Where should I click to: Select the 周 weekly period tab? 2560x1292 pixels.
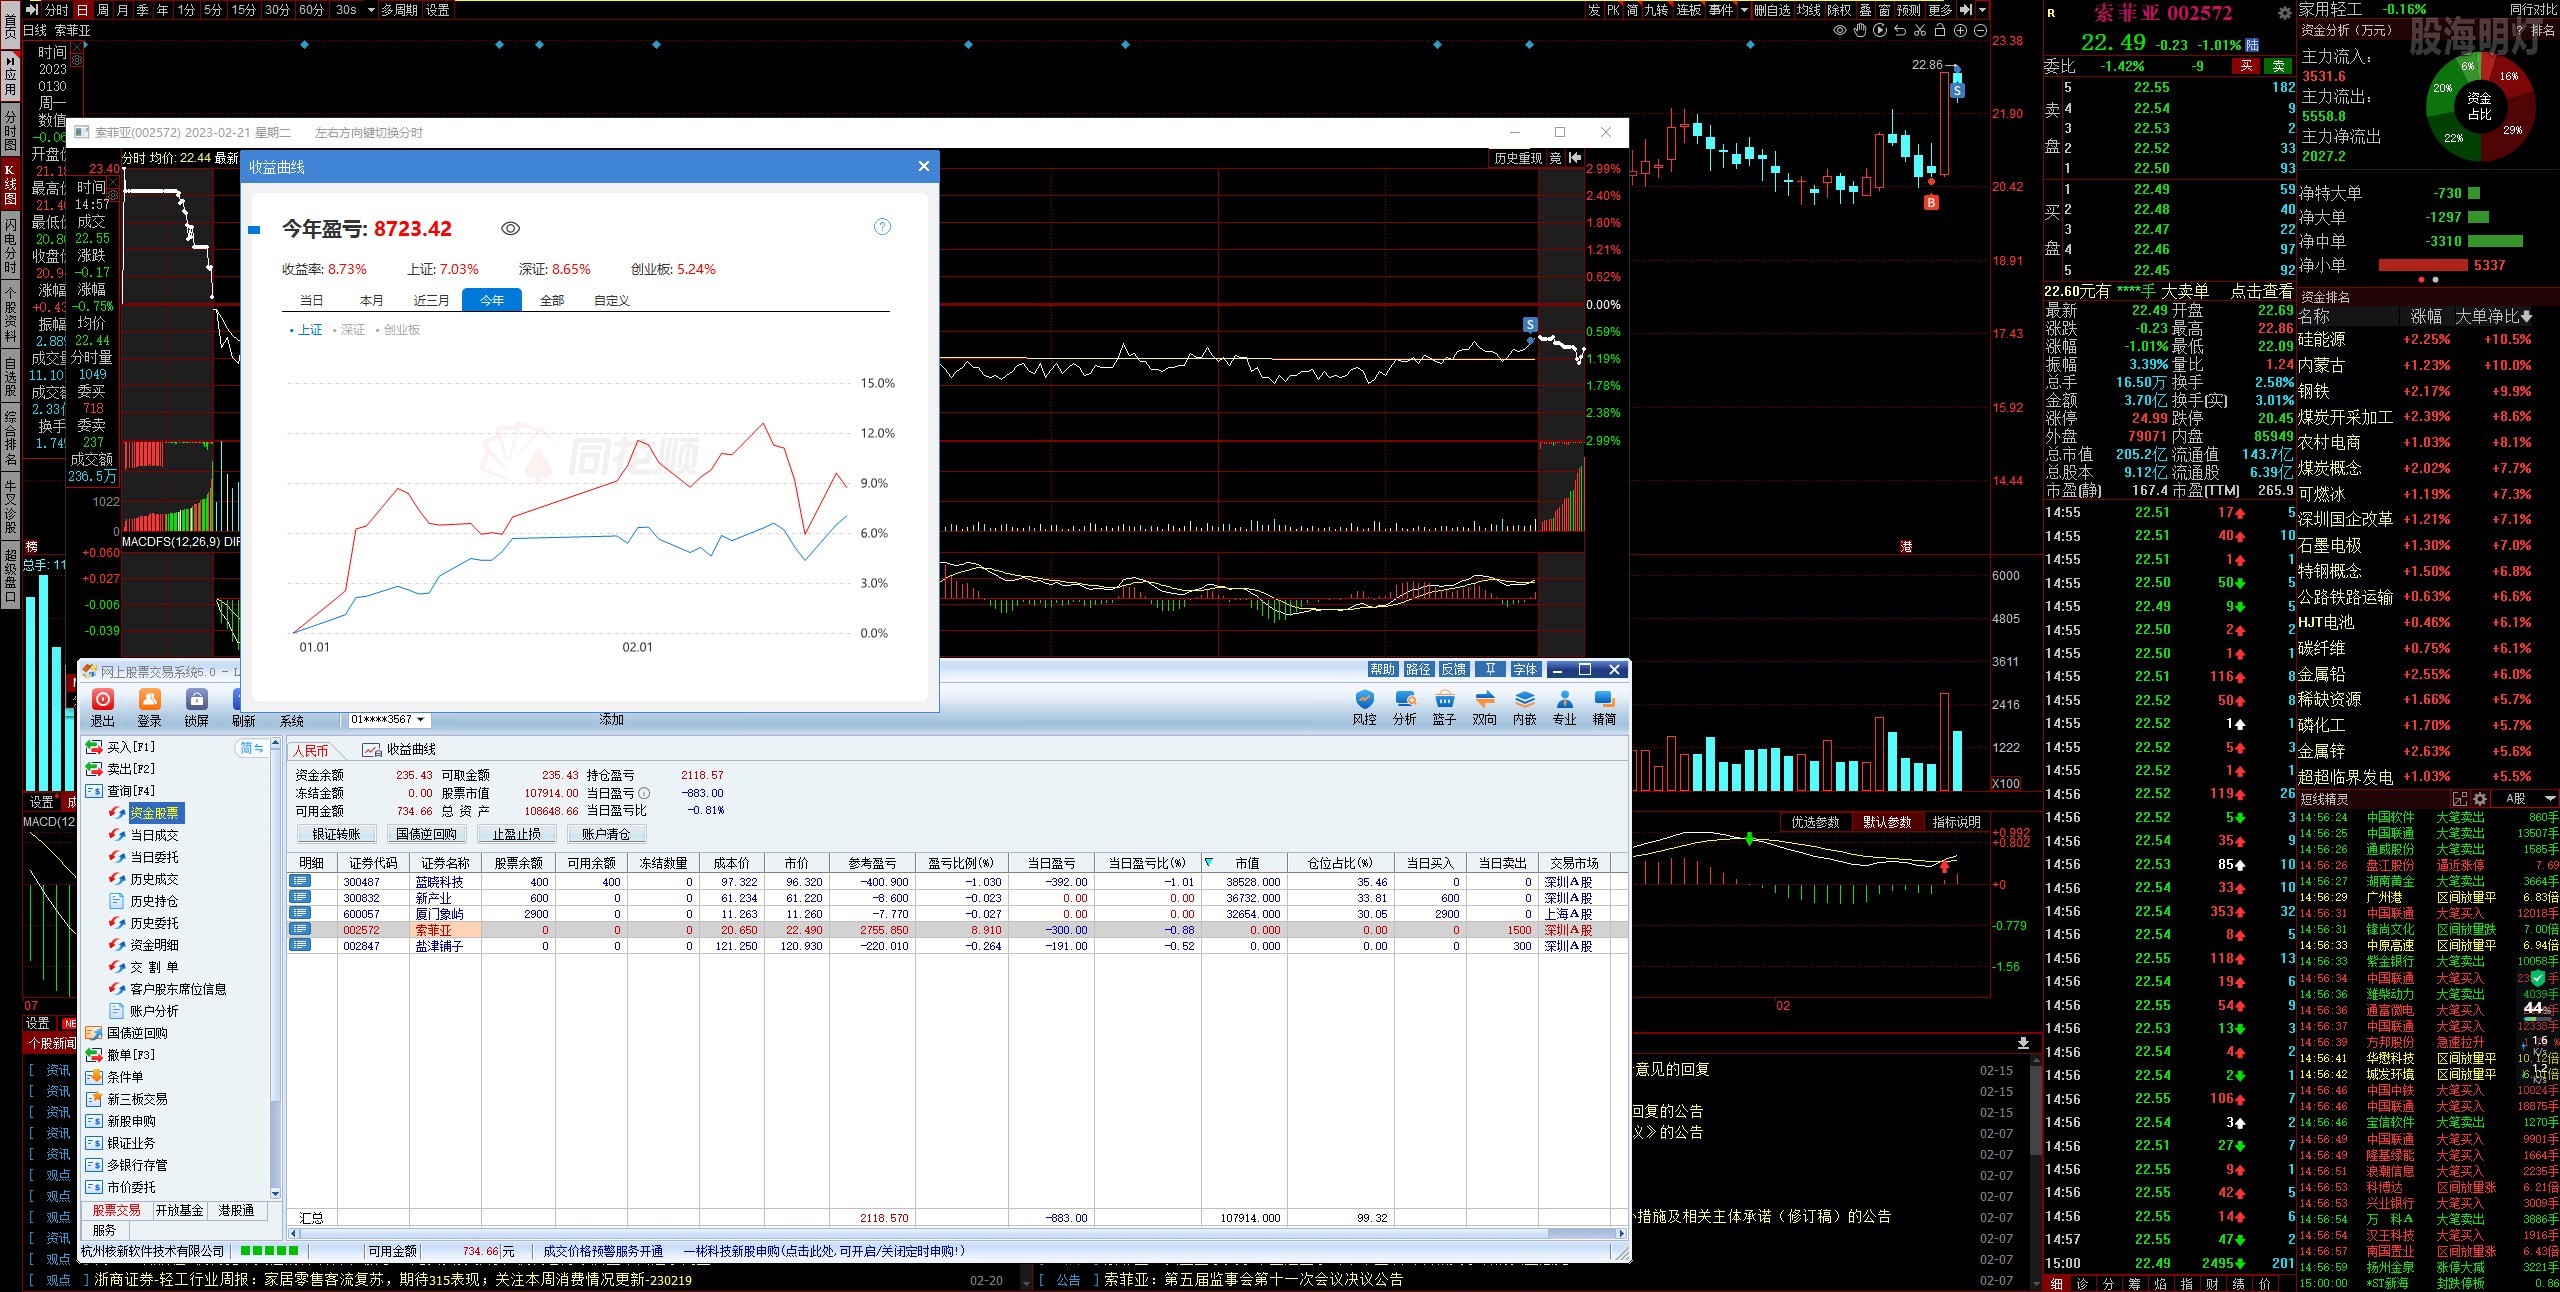pos(102,10)
